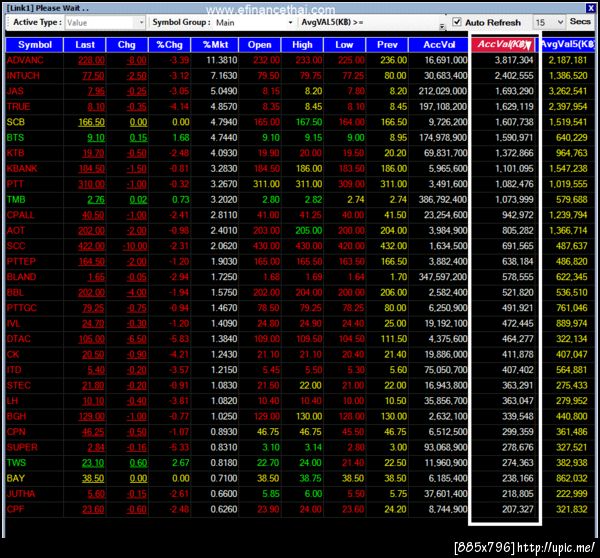600x558 pixels.
Task: Select the SCB symbol
Action: (16, 122)
